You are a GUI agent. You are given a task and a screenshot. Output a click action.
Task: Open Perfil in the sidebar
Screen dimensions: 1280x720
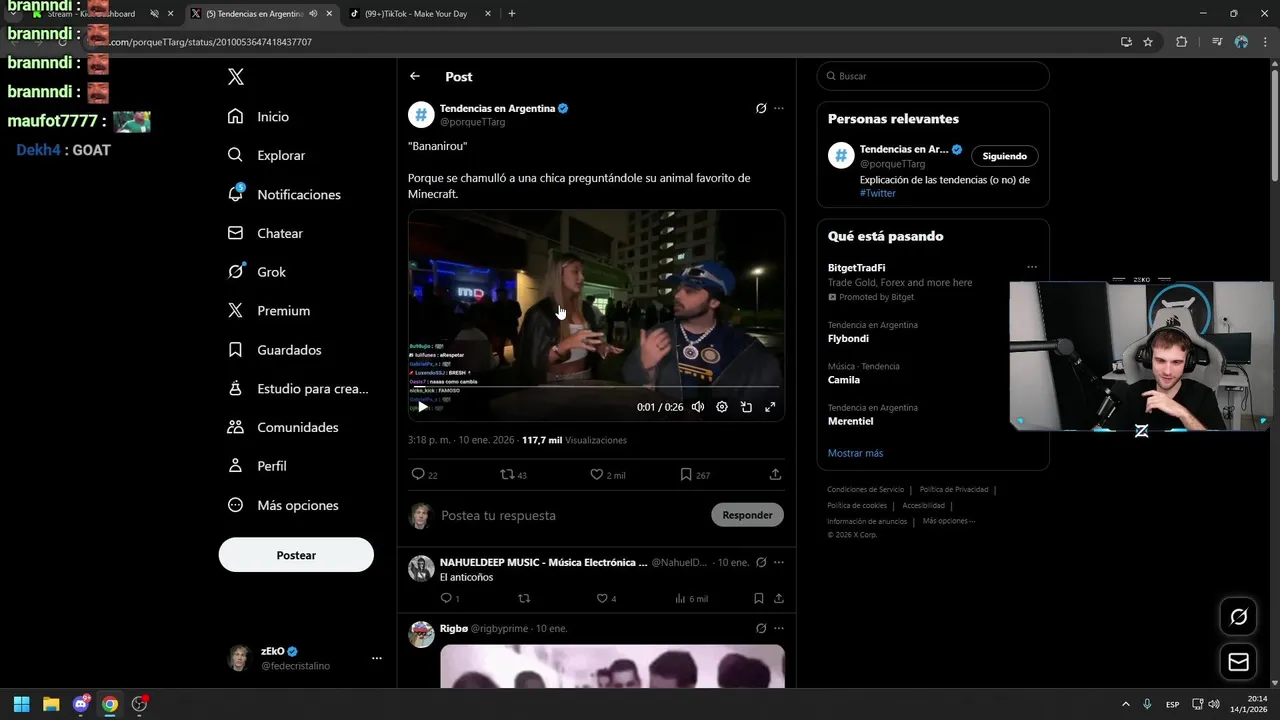[257, 466]
